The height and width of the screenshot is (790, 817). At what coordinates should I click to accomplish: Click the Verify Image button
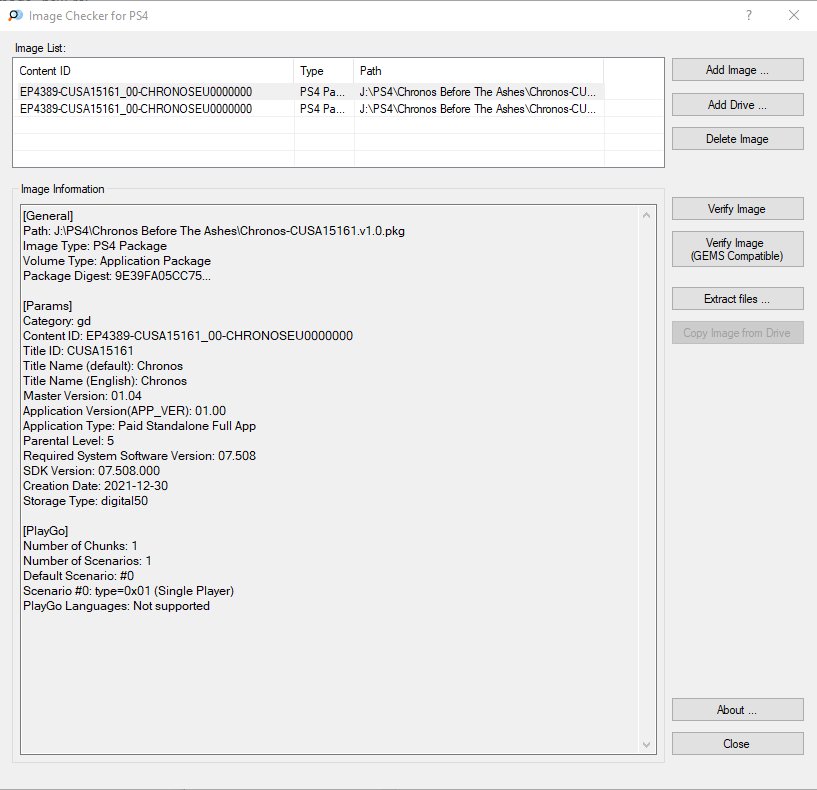(737, 209)
